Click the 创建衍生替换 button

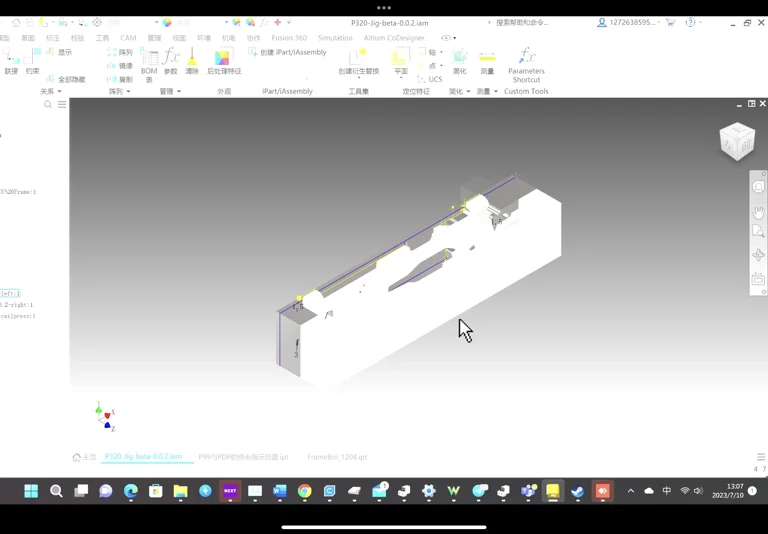(359, 61)
